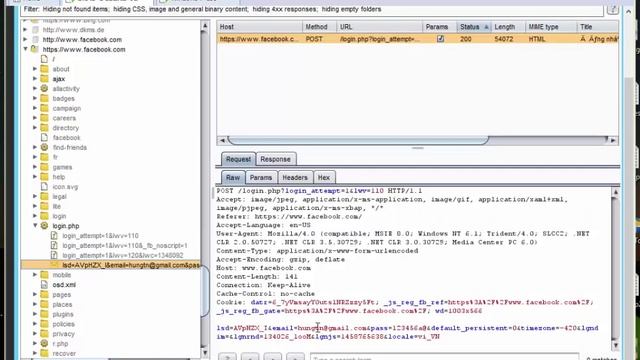Expand the campaign folder
Image resolution: width=640 pixels, height=360 pixels.
36,108
